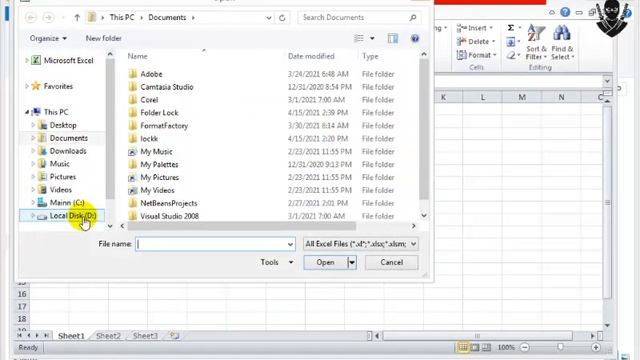
Task: Focus the File name input field
Action: [215, 244]
